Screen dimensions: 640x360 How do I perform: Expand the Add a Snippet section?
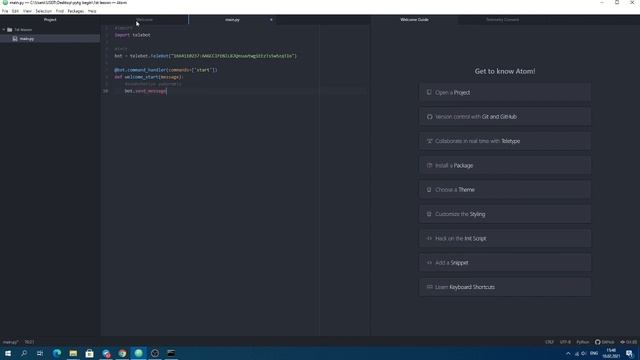pos(505,263)
